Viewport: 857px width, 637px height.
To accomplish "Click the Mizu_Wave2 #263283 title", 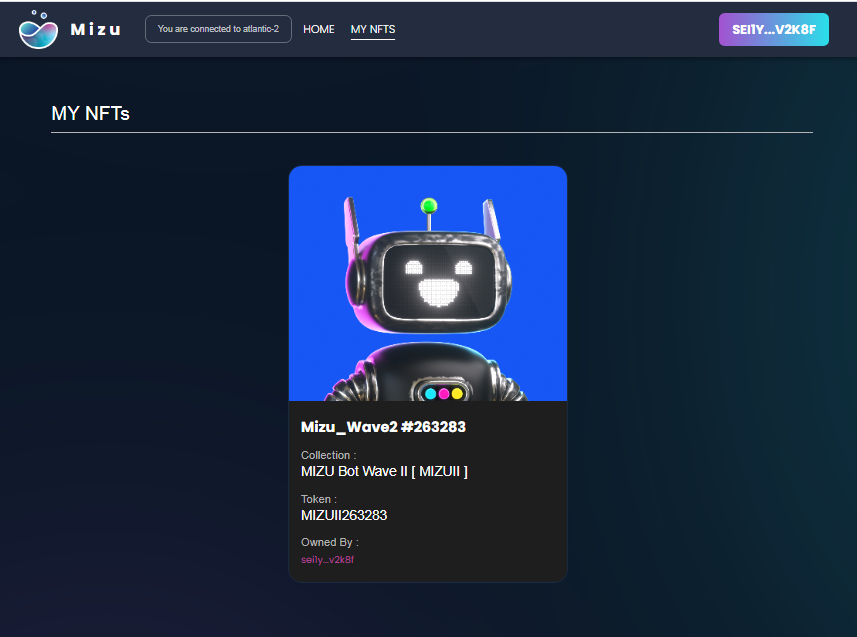I will click(x=383, y=427).
